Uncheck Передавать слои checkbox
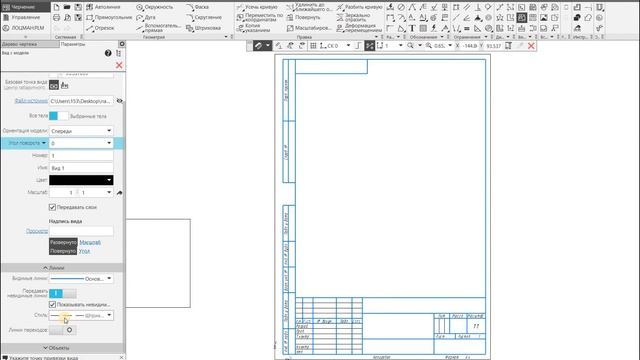 coord(52,207)
